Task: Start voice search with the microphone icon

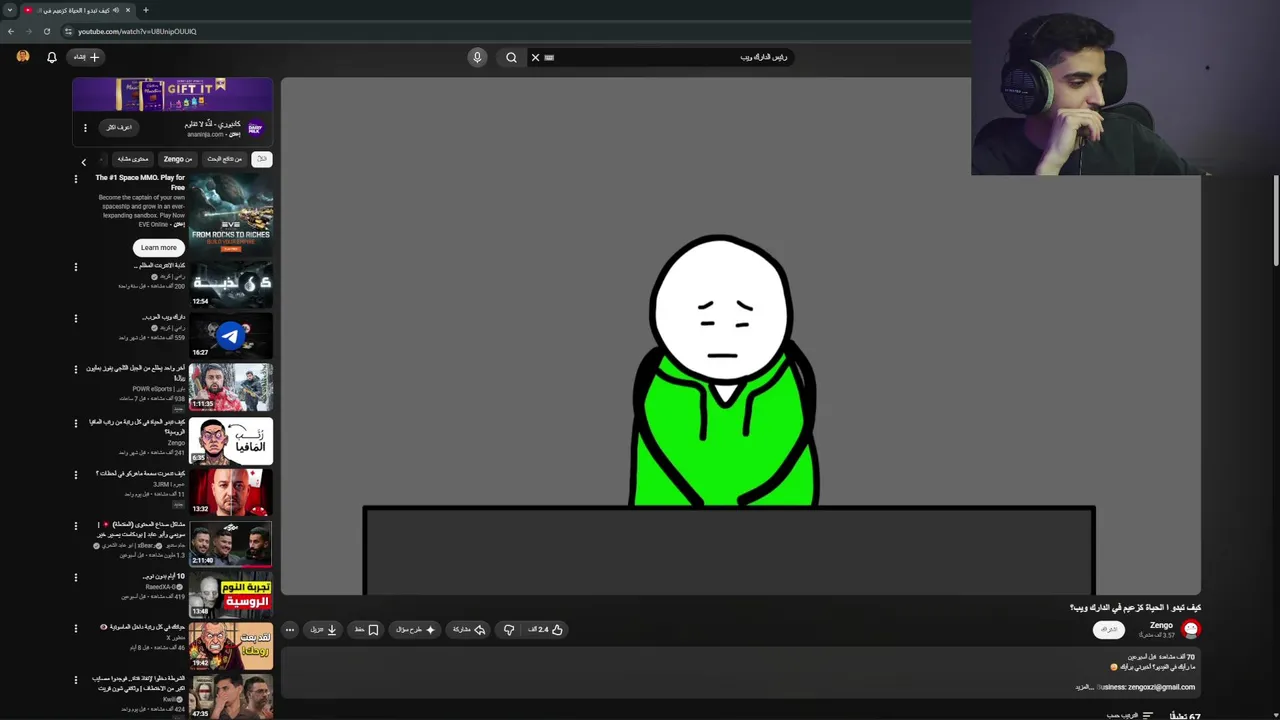Action: point(477,57)
